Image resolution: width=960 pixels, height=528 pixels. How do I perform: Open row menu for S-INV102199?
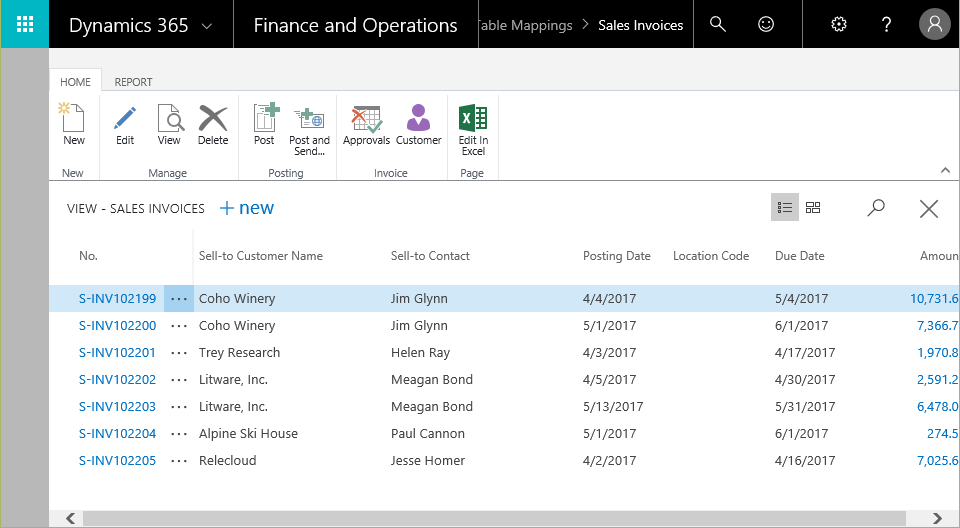point(179,299)
